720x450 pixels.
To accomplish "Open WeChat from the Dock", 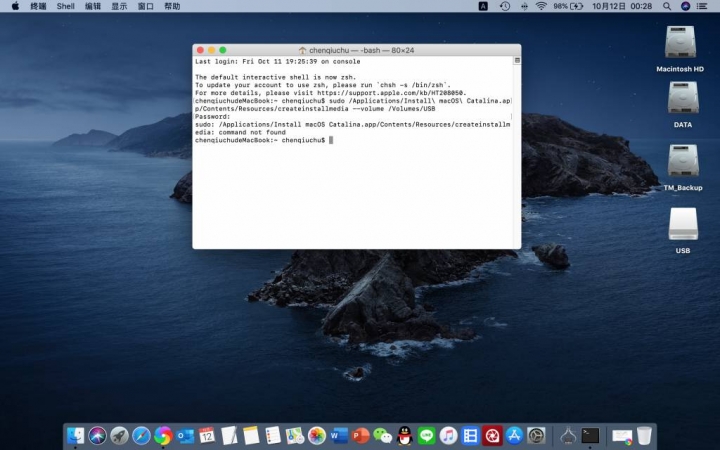I will pyautogui.click(x=382, y=435).
